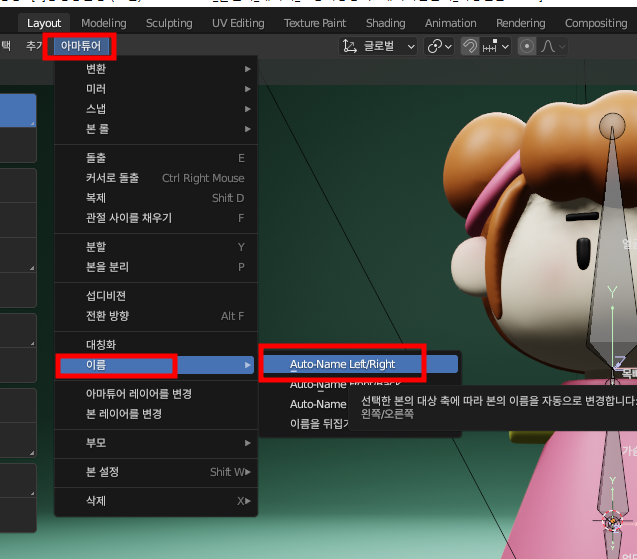Select 전환 방향 menu entry
The height and width of the screenshot is (559, 637).
tap(156, 316)
